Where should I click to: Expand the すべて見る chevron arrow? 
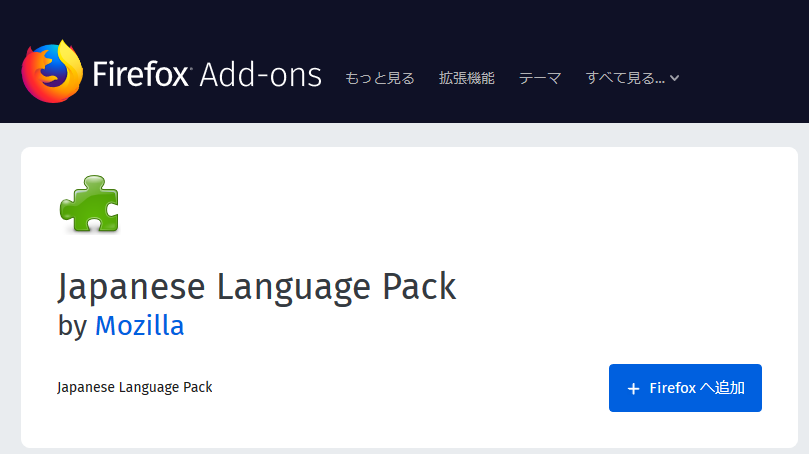[674, 78]
